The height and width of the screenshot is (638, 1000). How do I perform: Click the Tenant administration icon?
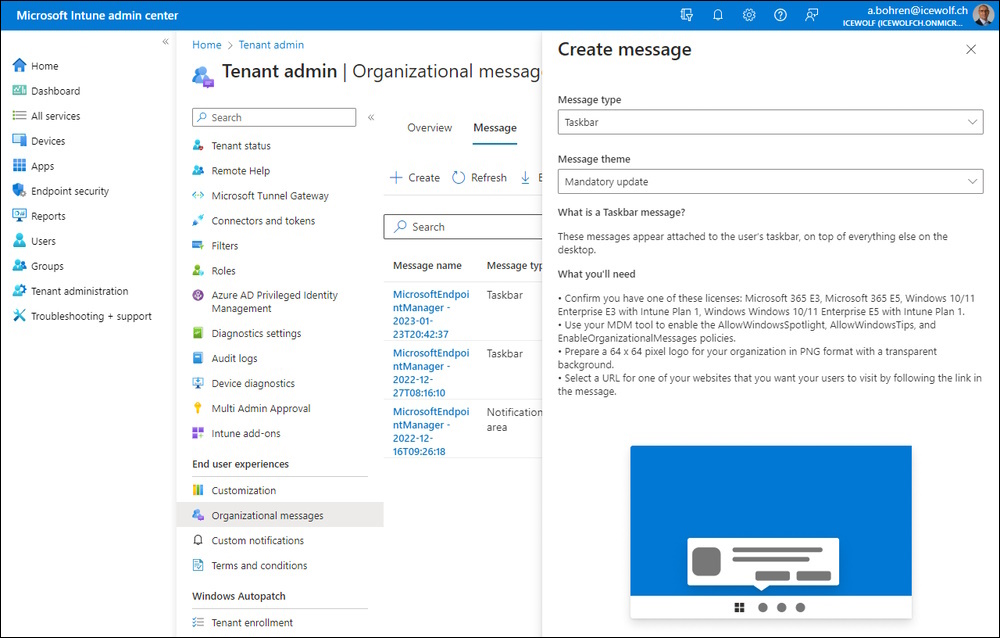point(20,290)
